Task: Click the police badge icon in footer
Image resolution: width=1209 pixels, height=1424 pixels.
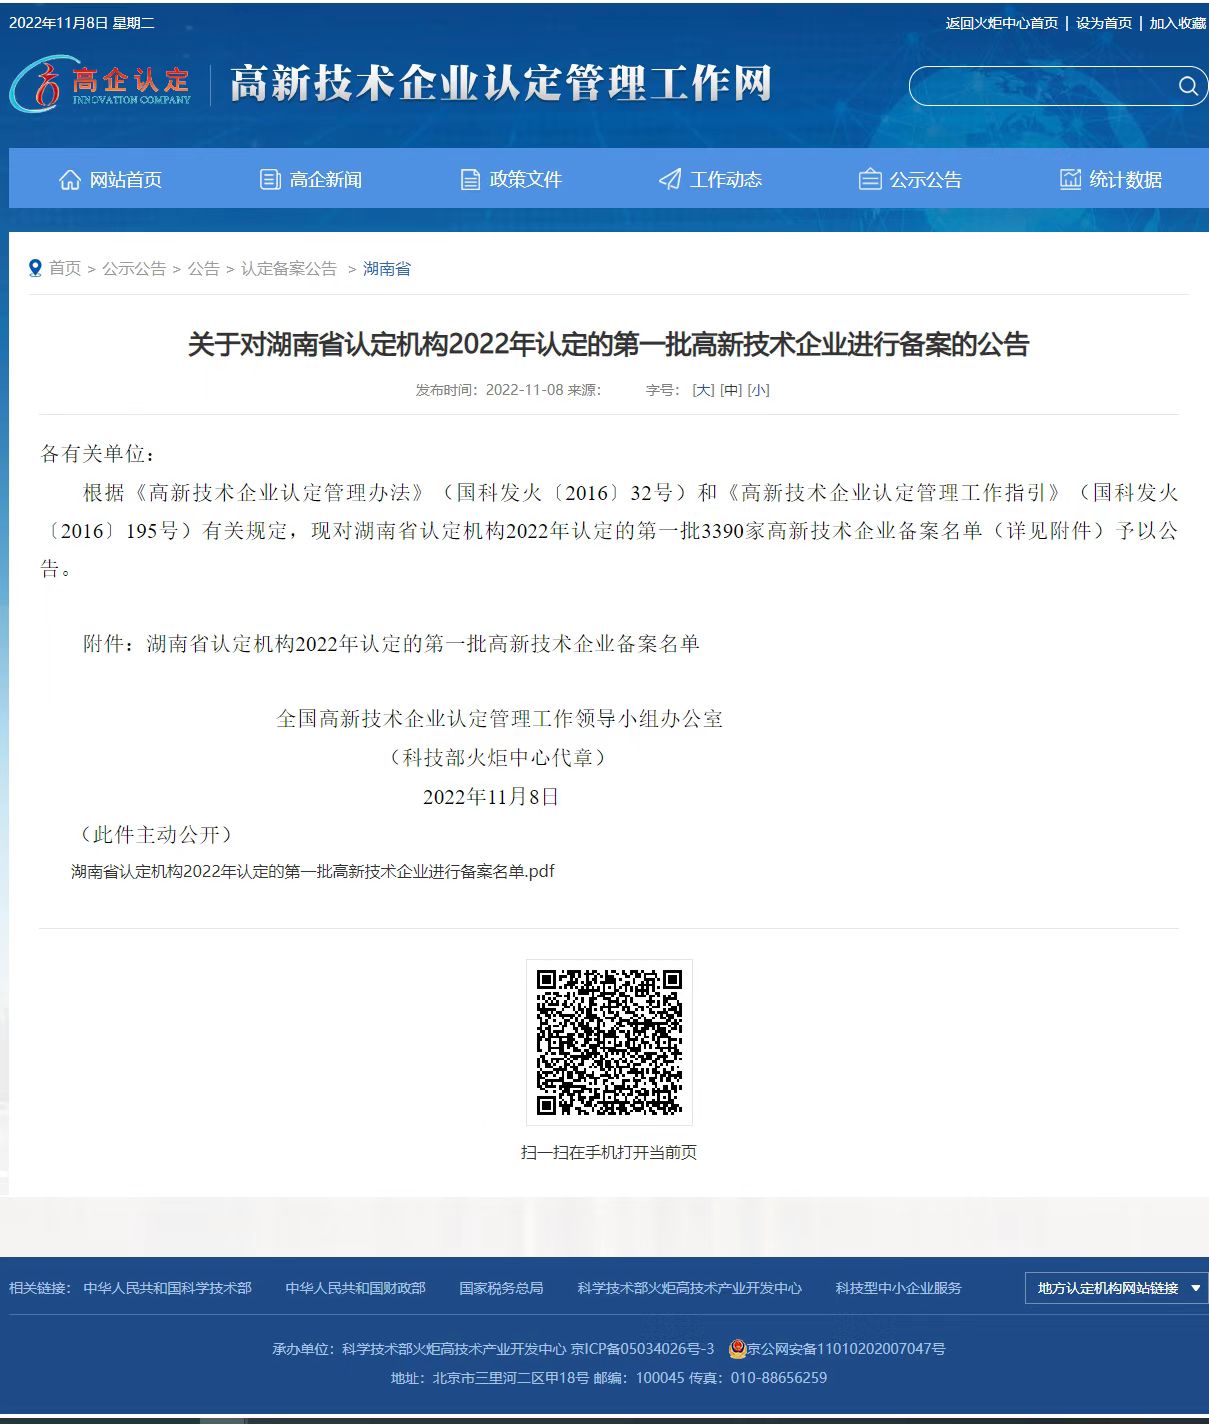Action: point(738,1349)
